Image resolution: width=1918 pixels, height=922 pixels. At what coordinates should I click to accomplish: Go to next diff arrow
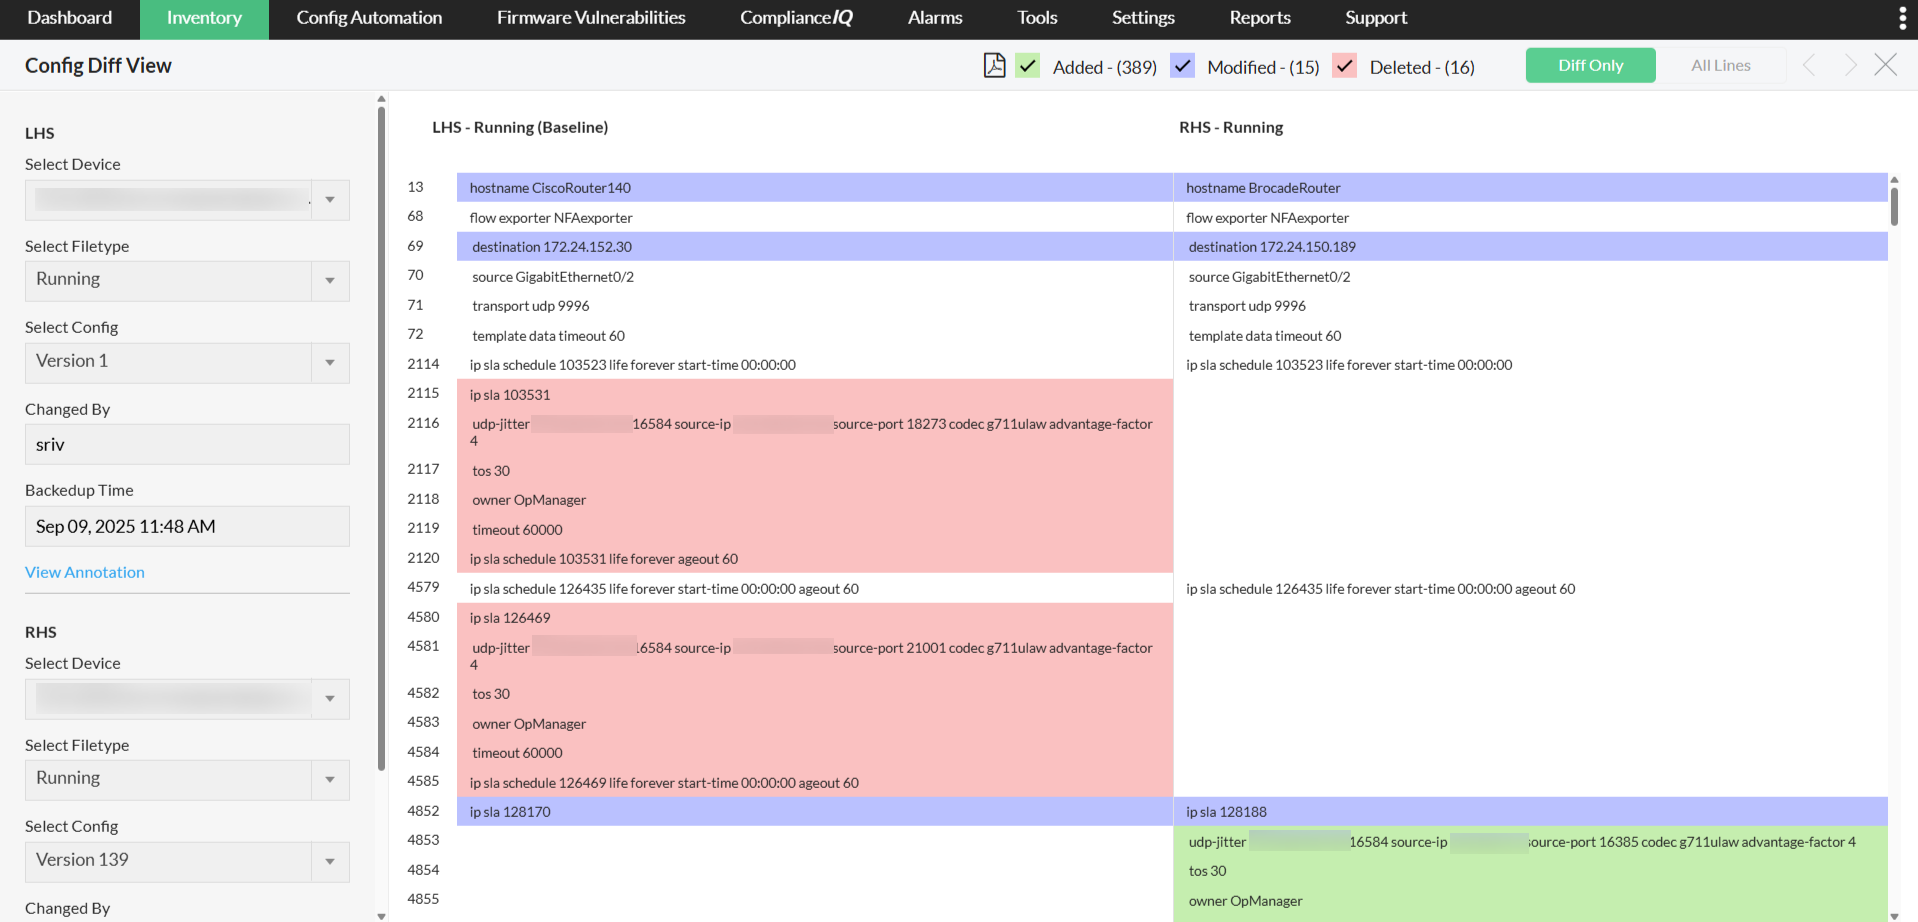point(1850,66)
